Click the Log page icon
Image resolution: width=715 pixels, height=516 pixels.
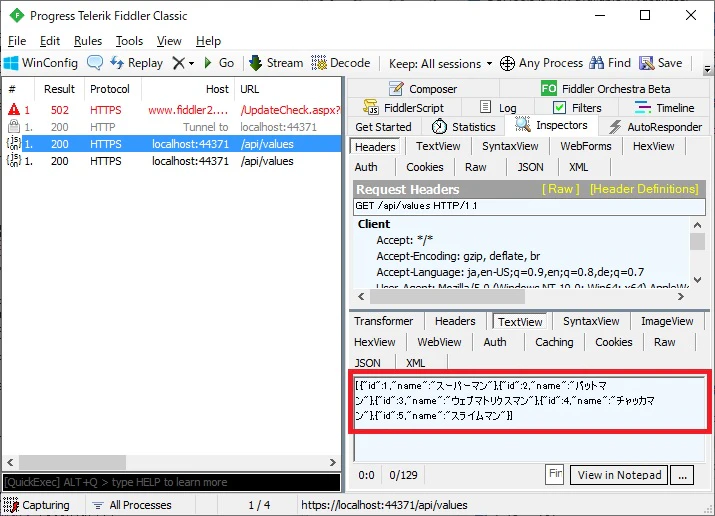pyautogui.click(x=486, y=107)
